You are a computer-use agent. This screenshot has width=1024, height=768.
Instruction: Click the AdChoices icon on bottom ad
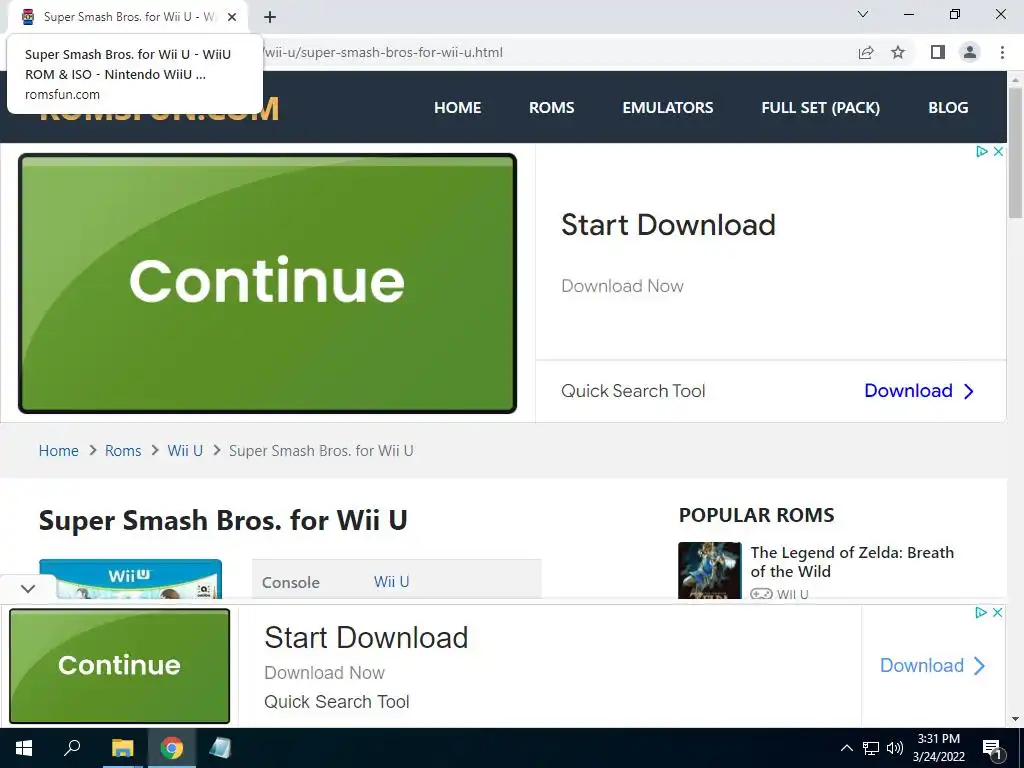click(981, 613)
